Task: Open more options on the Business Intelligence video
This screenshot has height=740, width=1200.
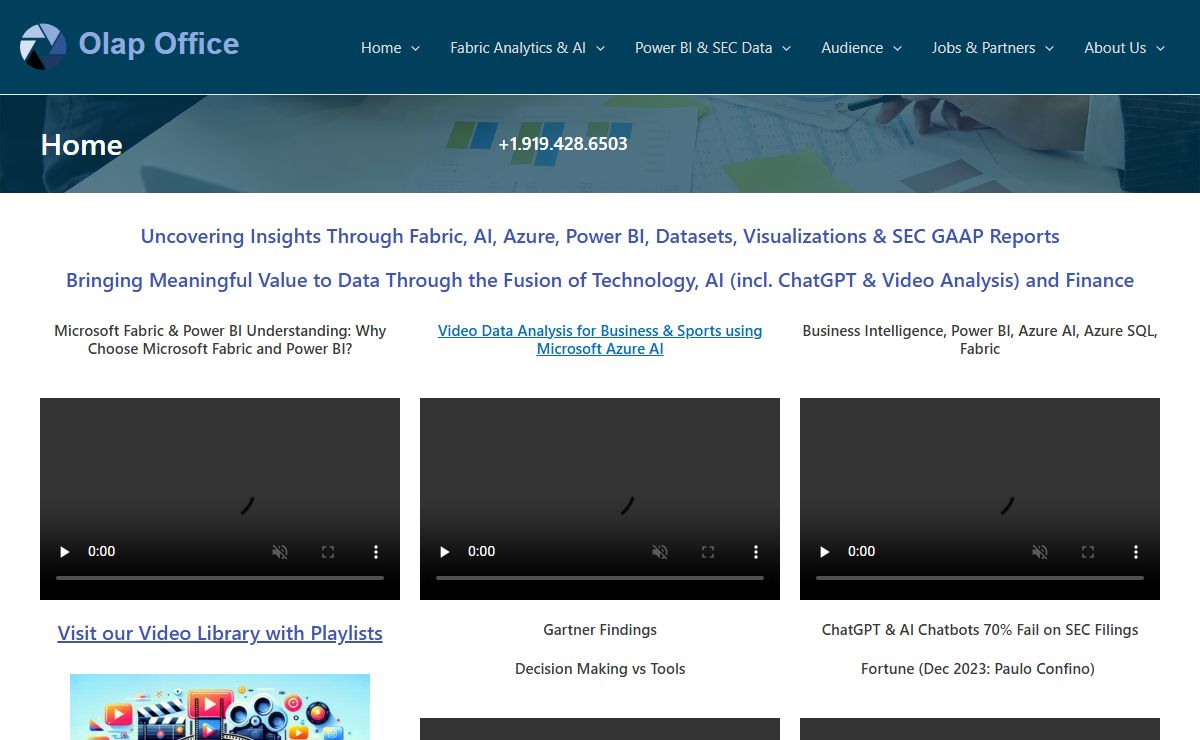Action: pyautogui.click(x=1136, y=551)
